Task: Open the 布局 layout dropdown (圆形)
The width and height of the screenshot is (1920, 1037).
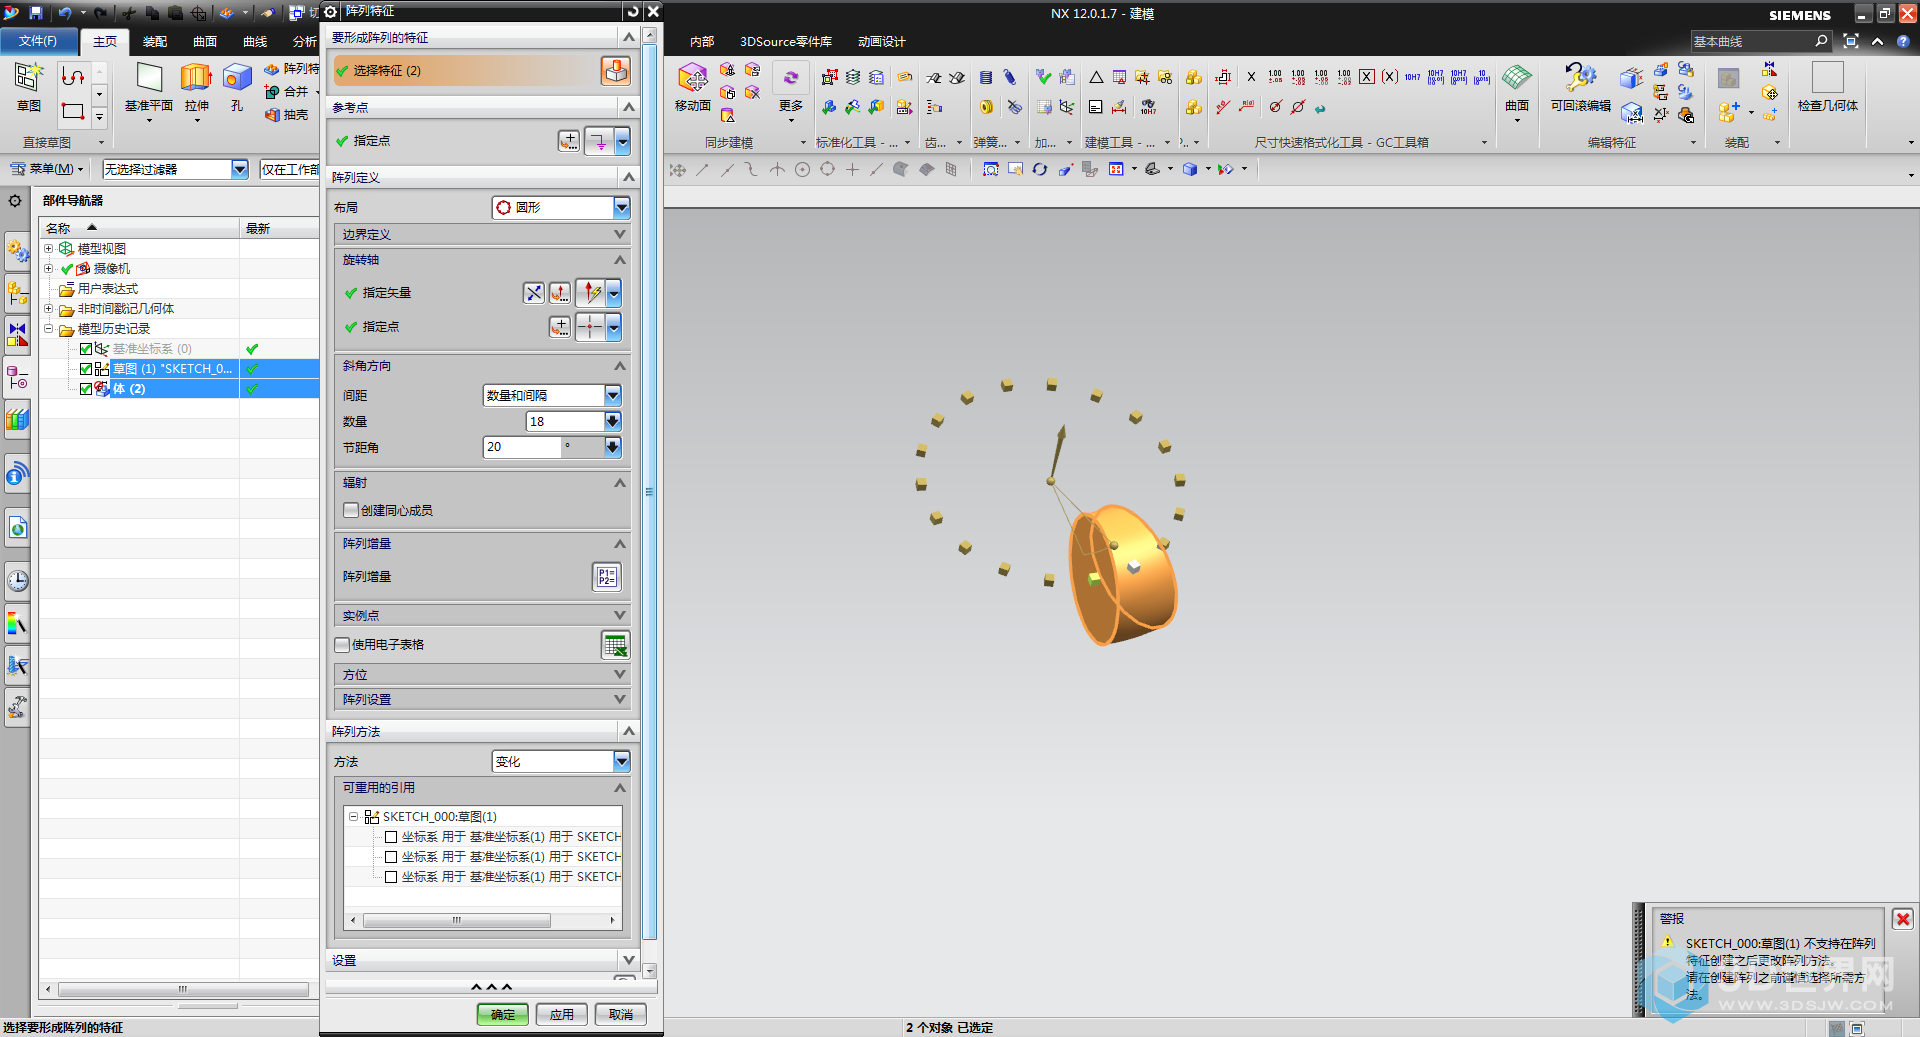Action: coord(621,207)
